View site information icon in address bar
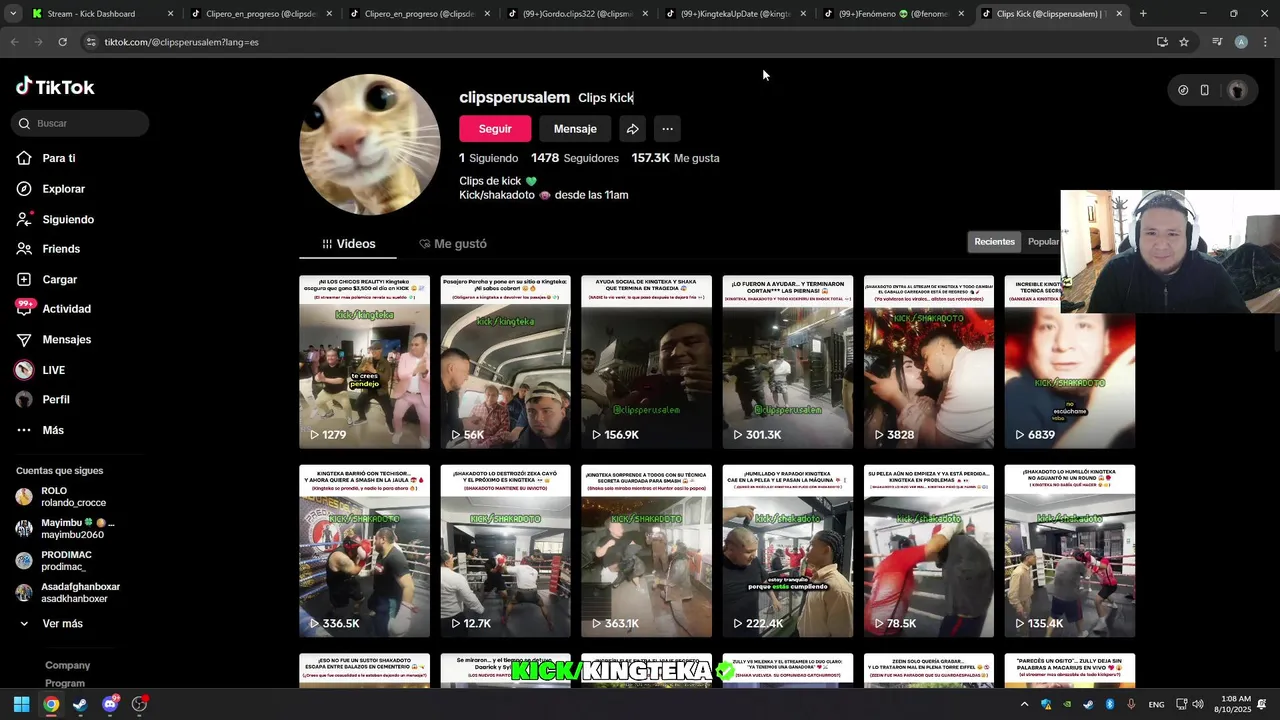 point(91,42)
